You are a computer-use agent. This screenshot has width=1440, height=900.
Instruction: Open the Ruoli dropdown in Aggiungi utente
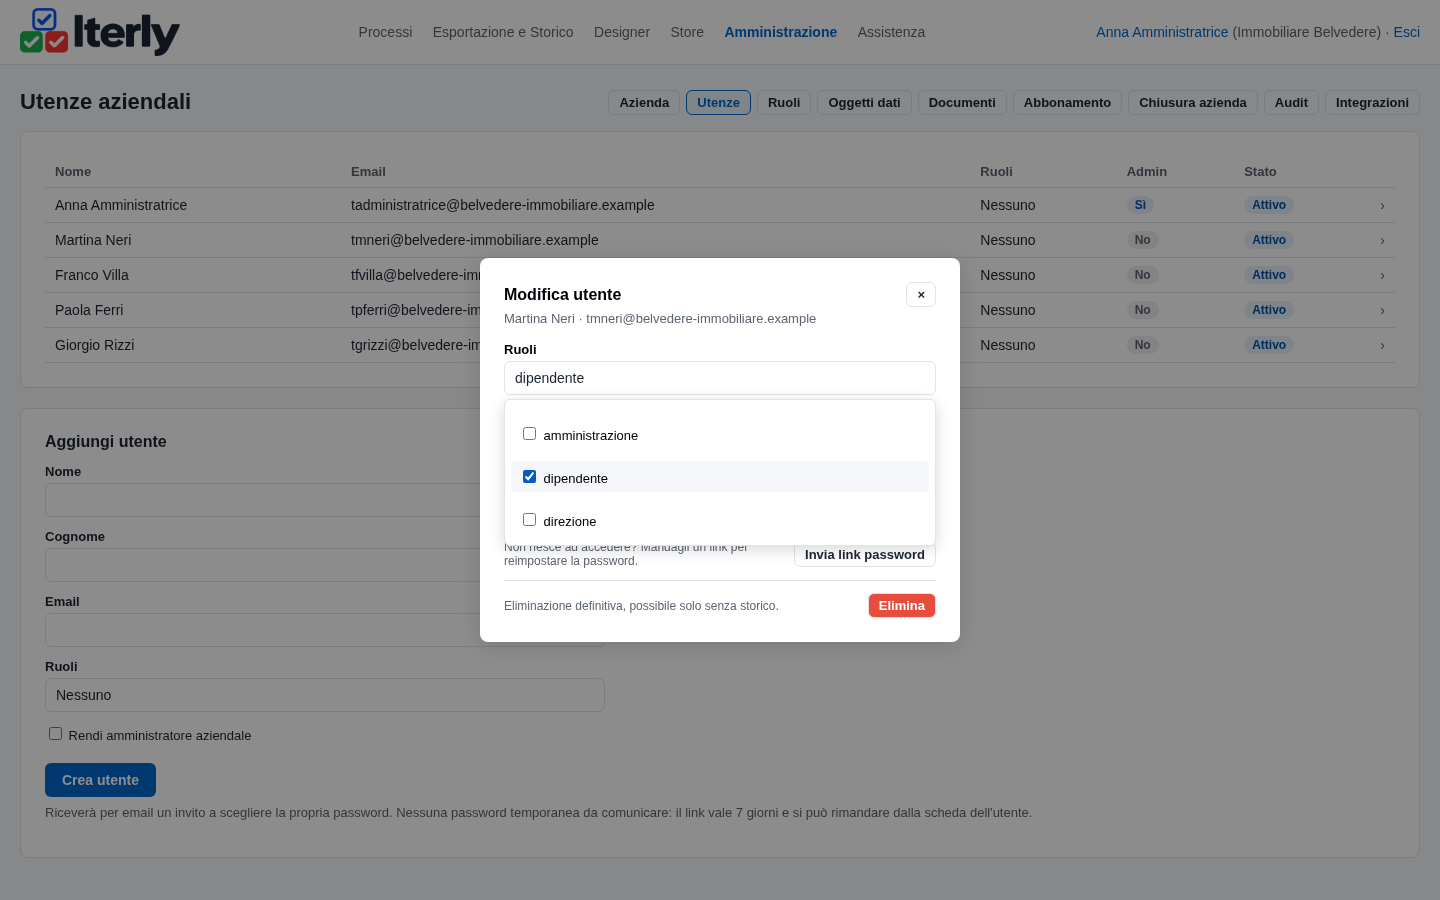325,695
